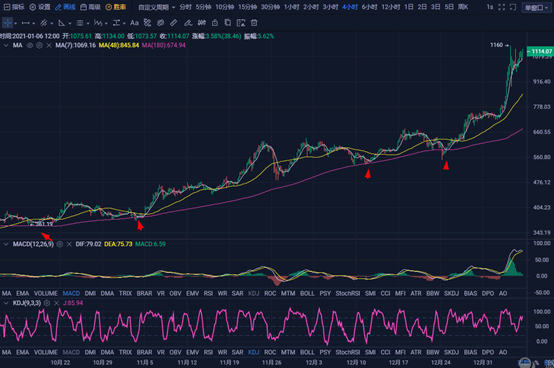Switch to the 1小时 timeframe
Image resolution: width=554 pixels, height=368 pixels.
[x=292, y=7]
